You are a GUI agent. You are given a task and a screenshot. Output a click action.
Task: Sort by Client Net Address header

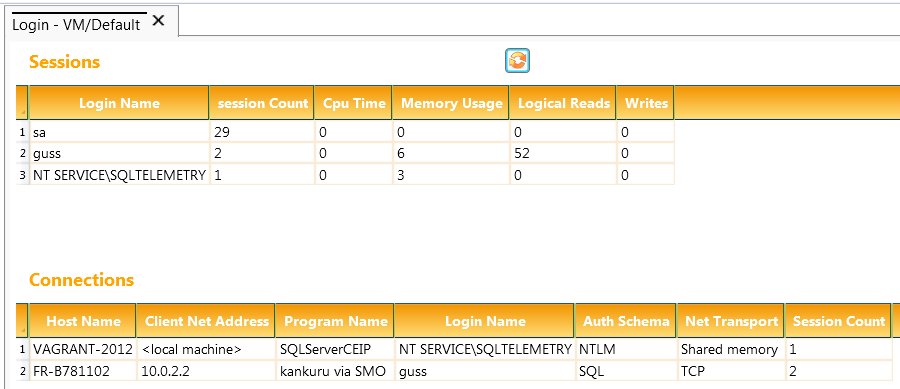(206, 321)
